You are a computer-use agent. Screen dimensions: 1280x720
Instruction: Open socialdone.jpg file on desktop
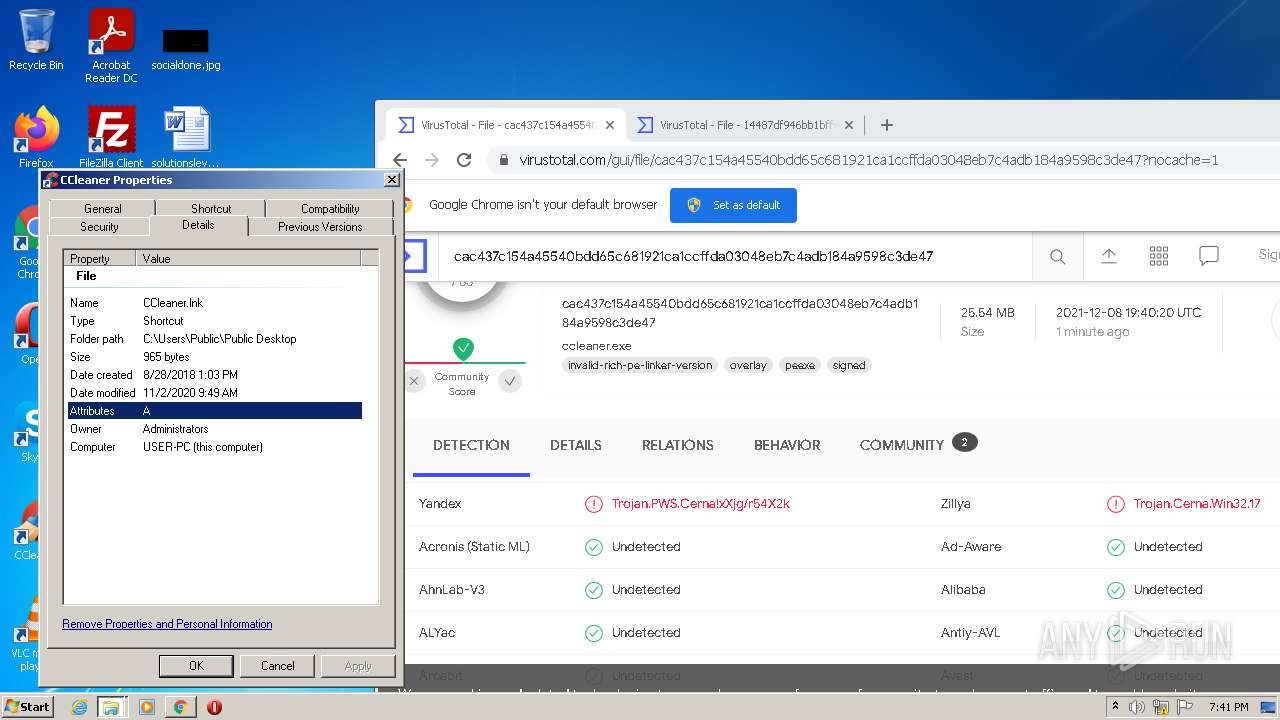click(x=186, y=49)
